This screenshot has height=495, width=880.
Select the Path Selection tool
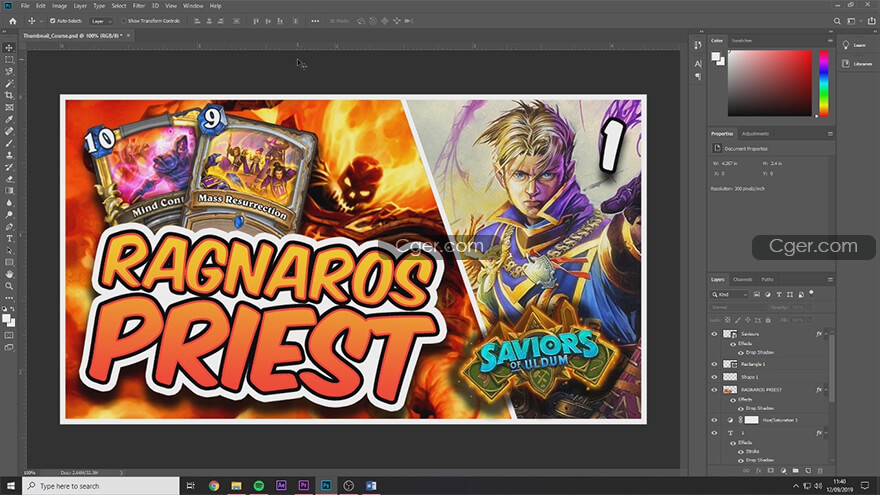[9, 250]
